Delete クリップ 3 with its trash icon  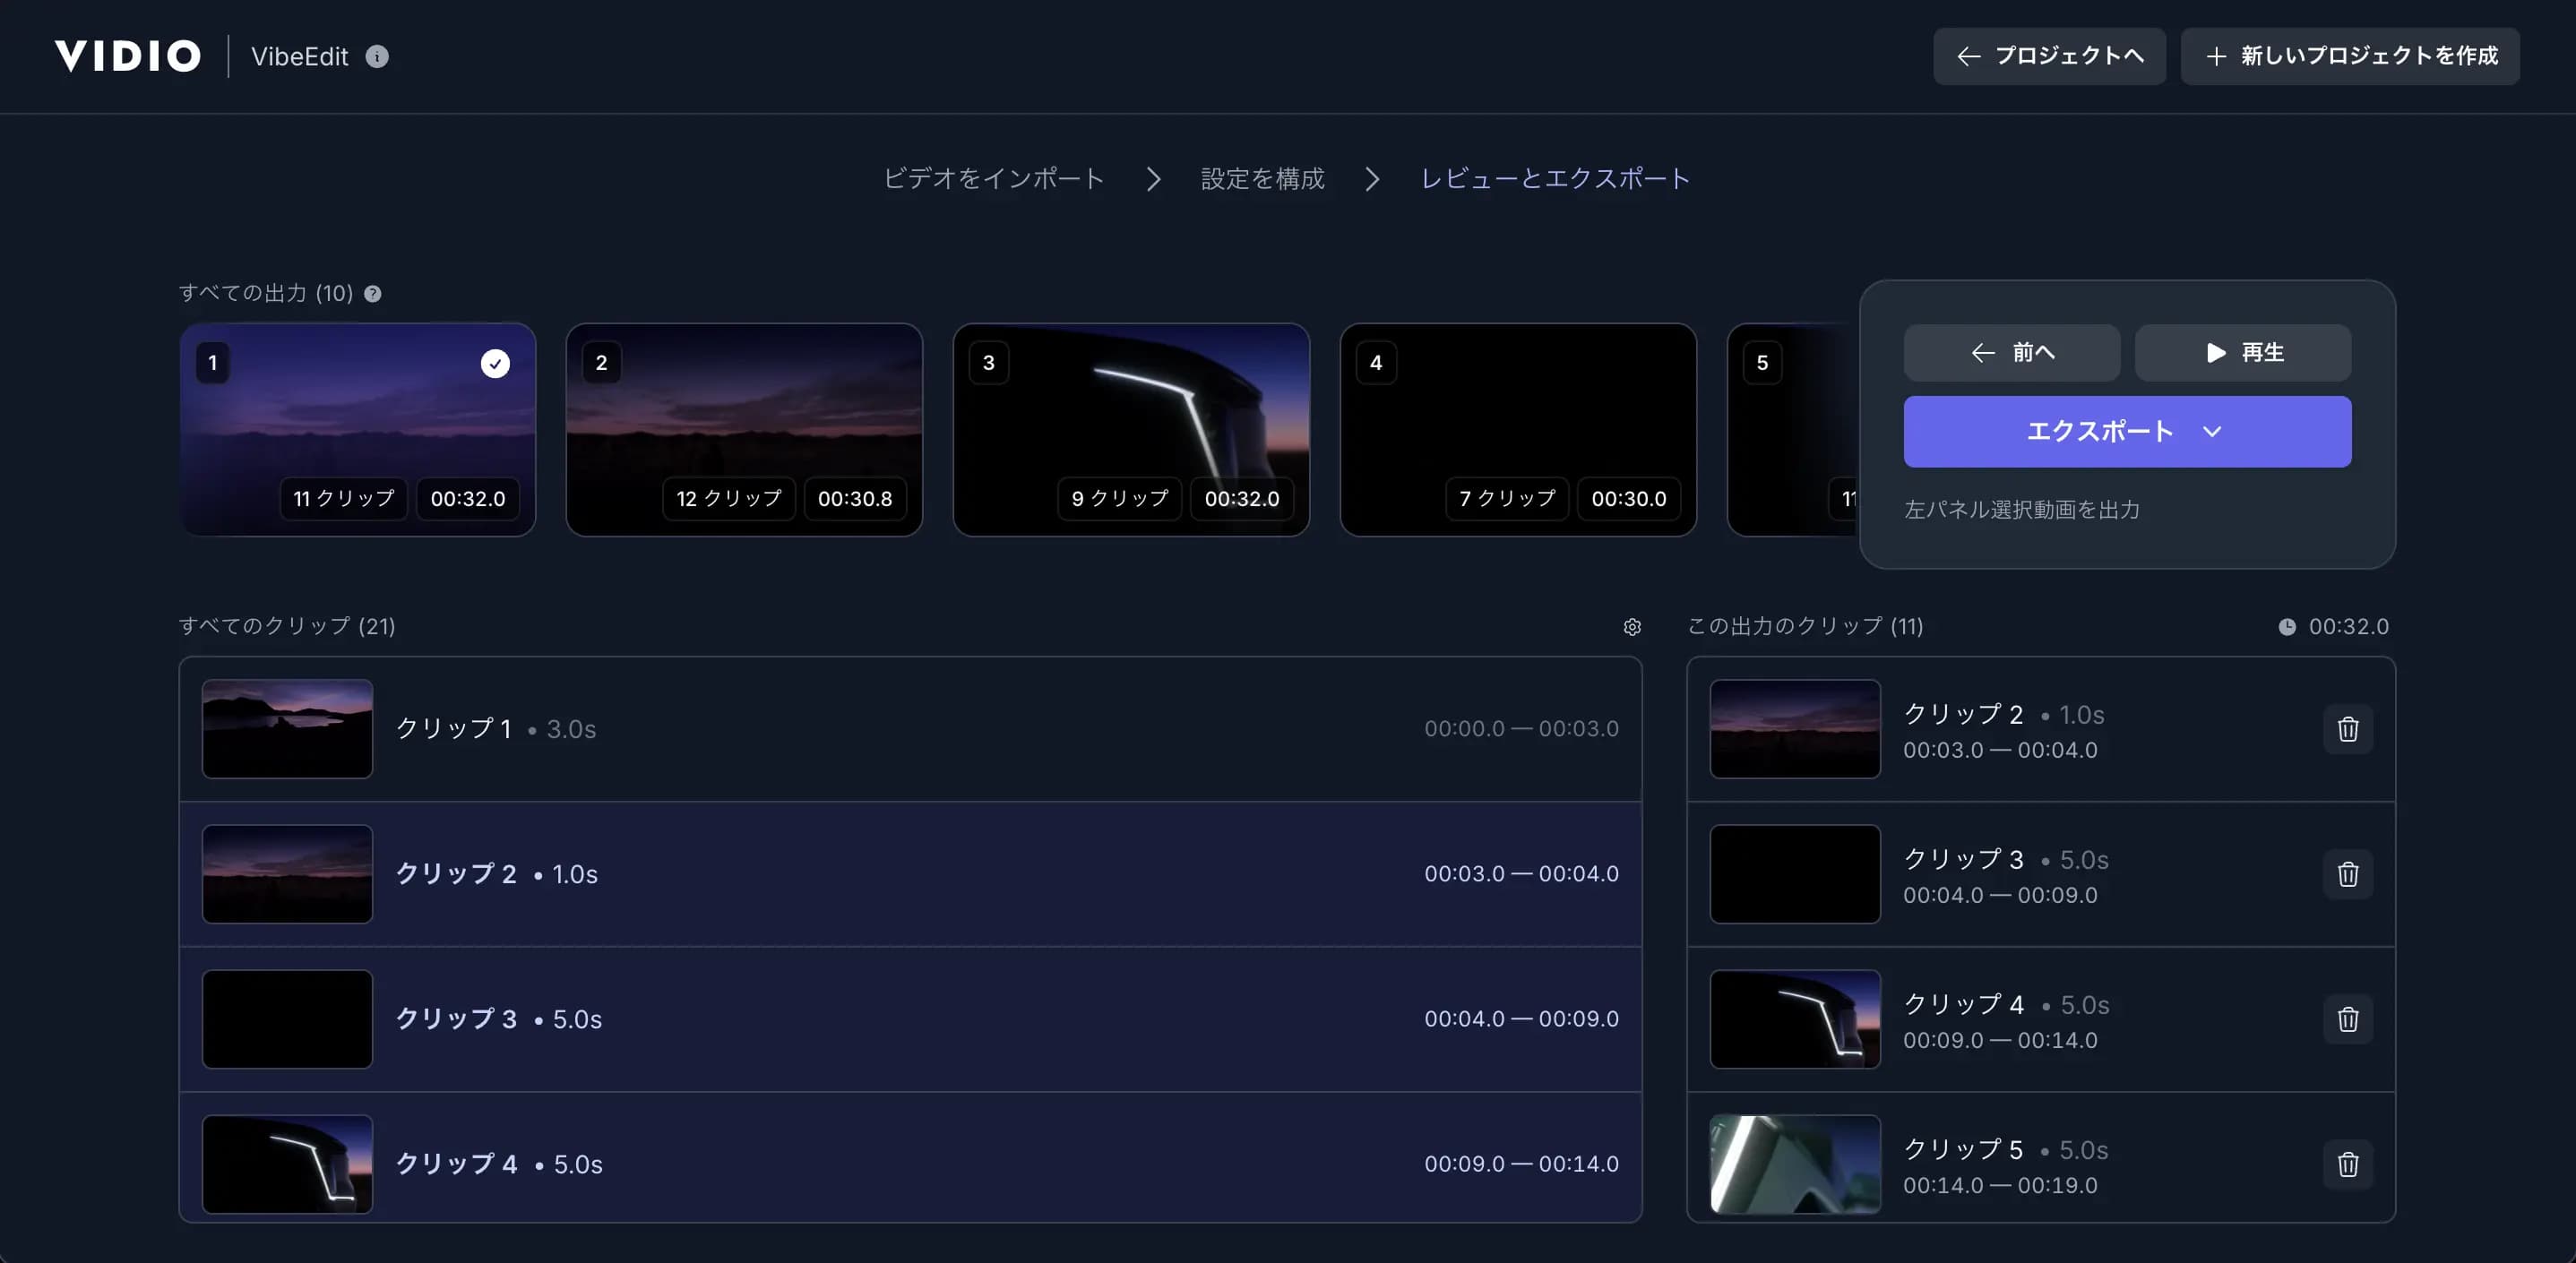click(2347, 874)
